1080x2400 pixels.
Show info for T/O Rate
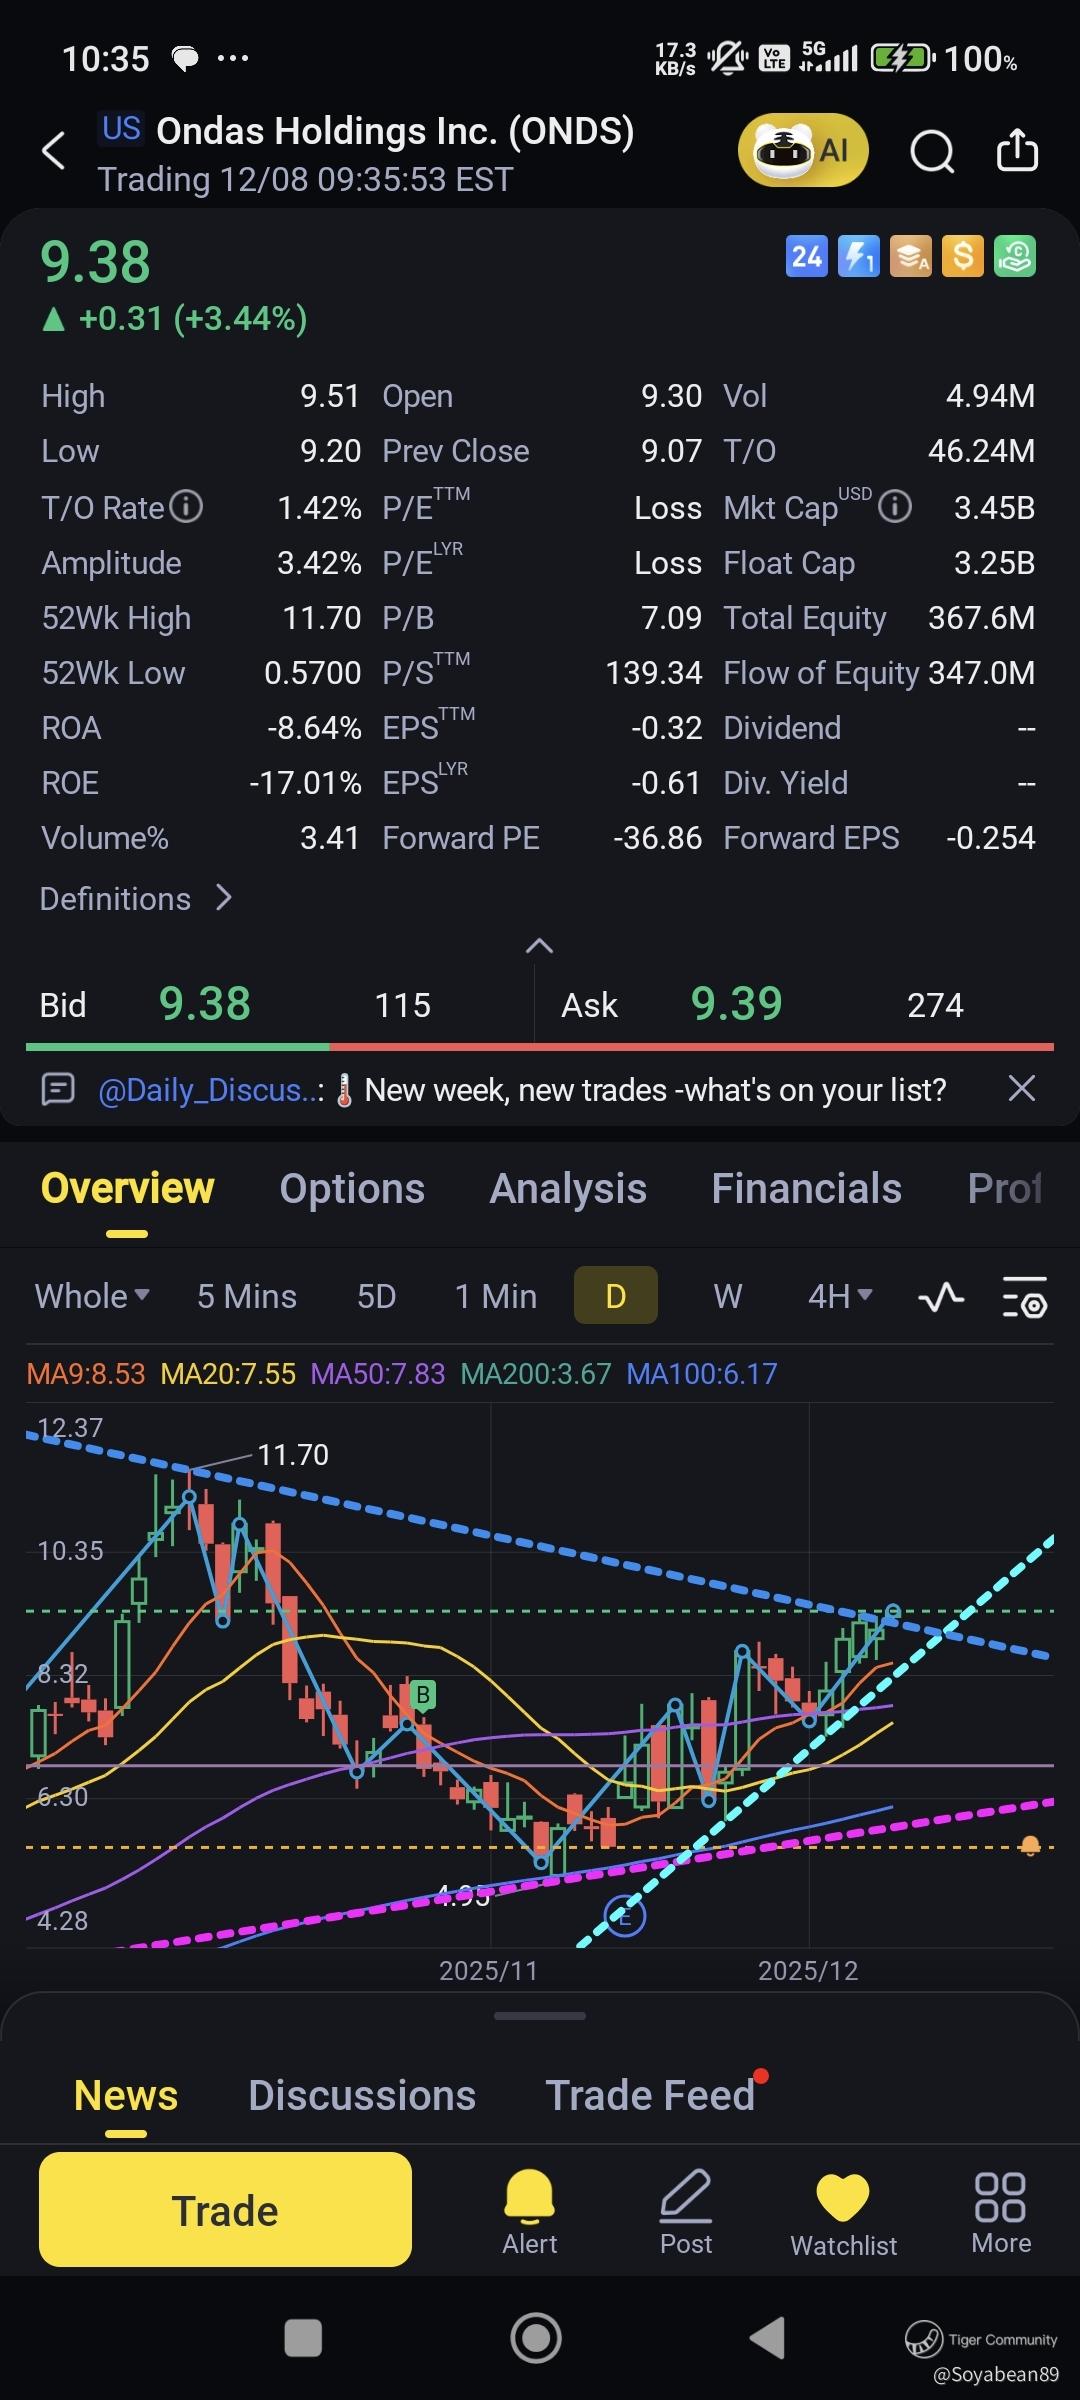186,507
